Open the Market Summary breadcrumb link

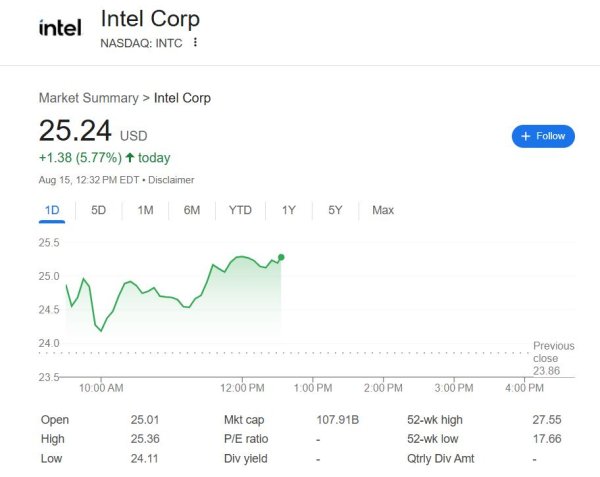(88, 98)
